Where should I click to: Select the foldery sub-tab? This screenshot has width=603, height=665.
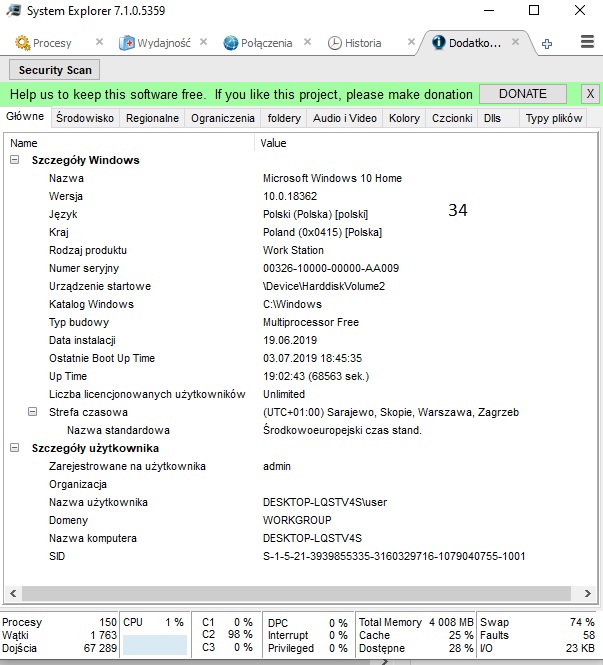pos(284,118)
